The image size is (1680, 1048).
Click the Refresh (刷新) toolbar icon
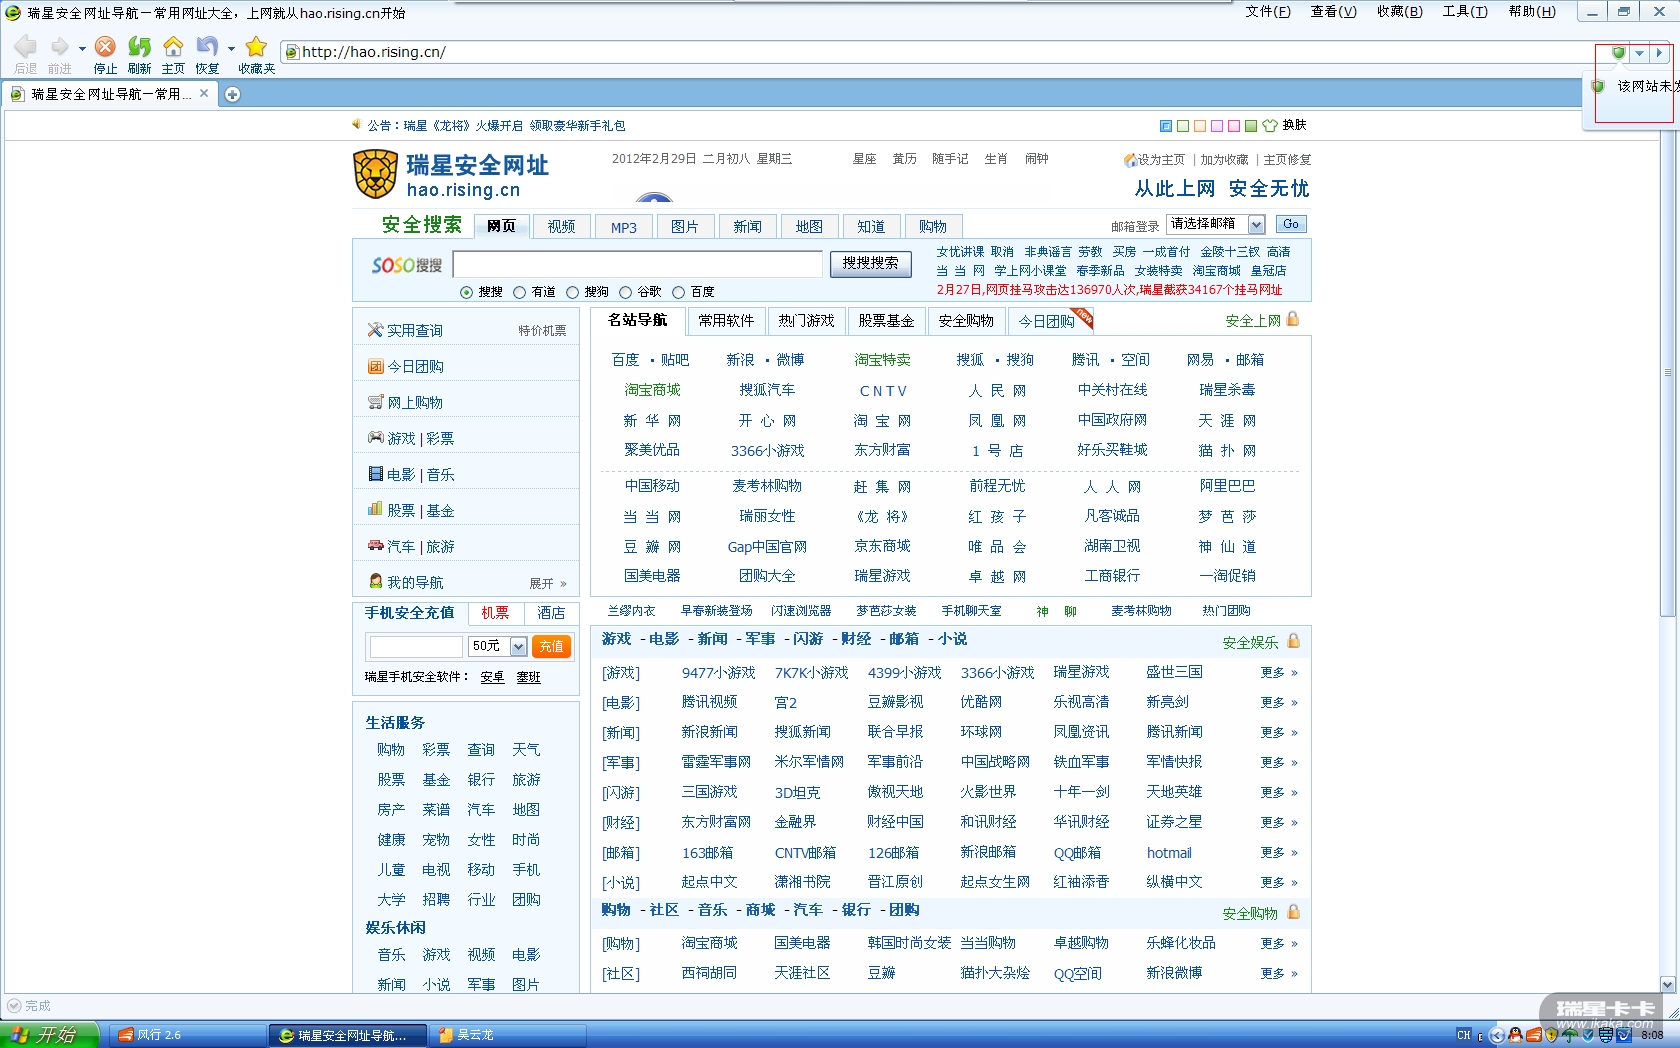(x=139, y=47)
